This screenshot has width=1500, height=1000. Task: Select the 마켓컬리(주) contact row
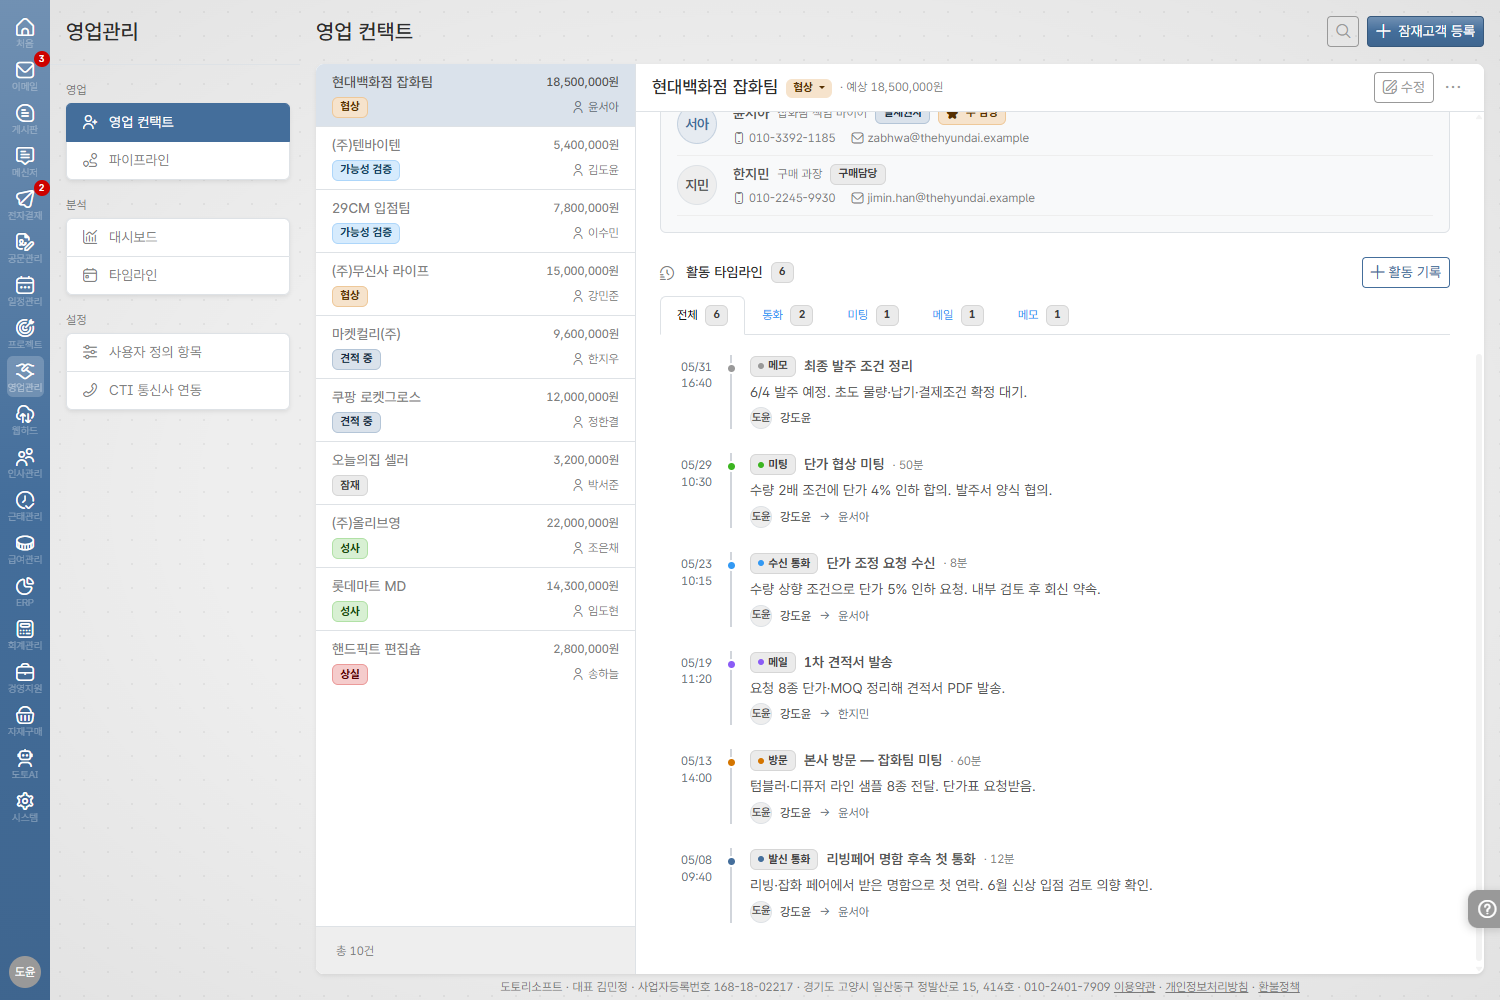tap(475, 347)
